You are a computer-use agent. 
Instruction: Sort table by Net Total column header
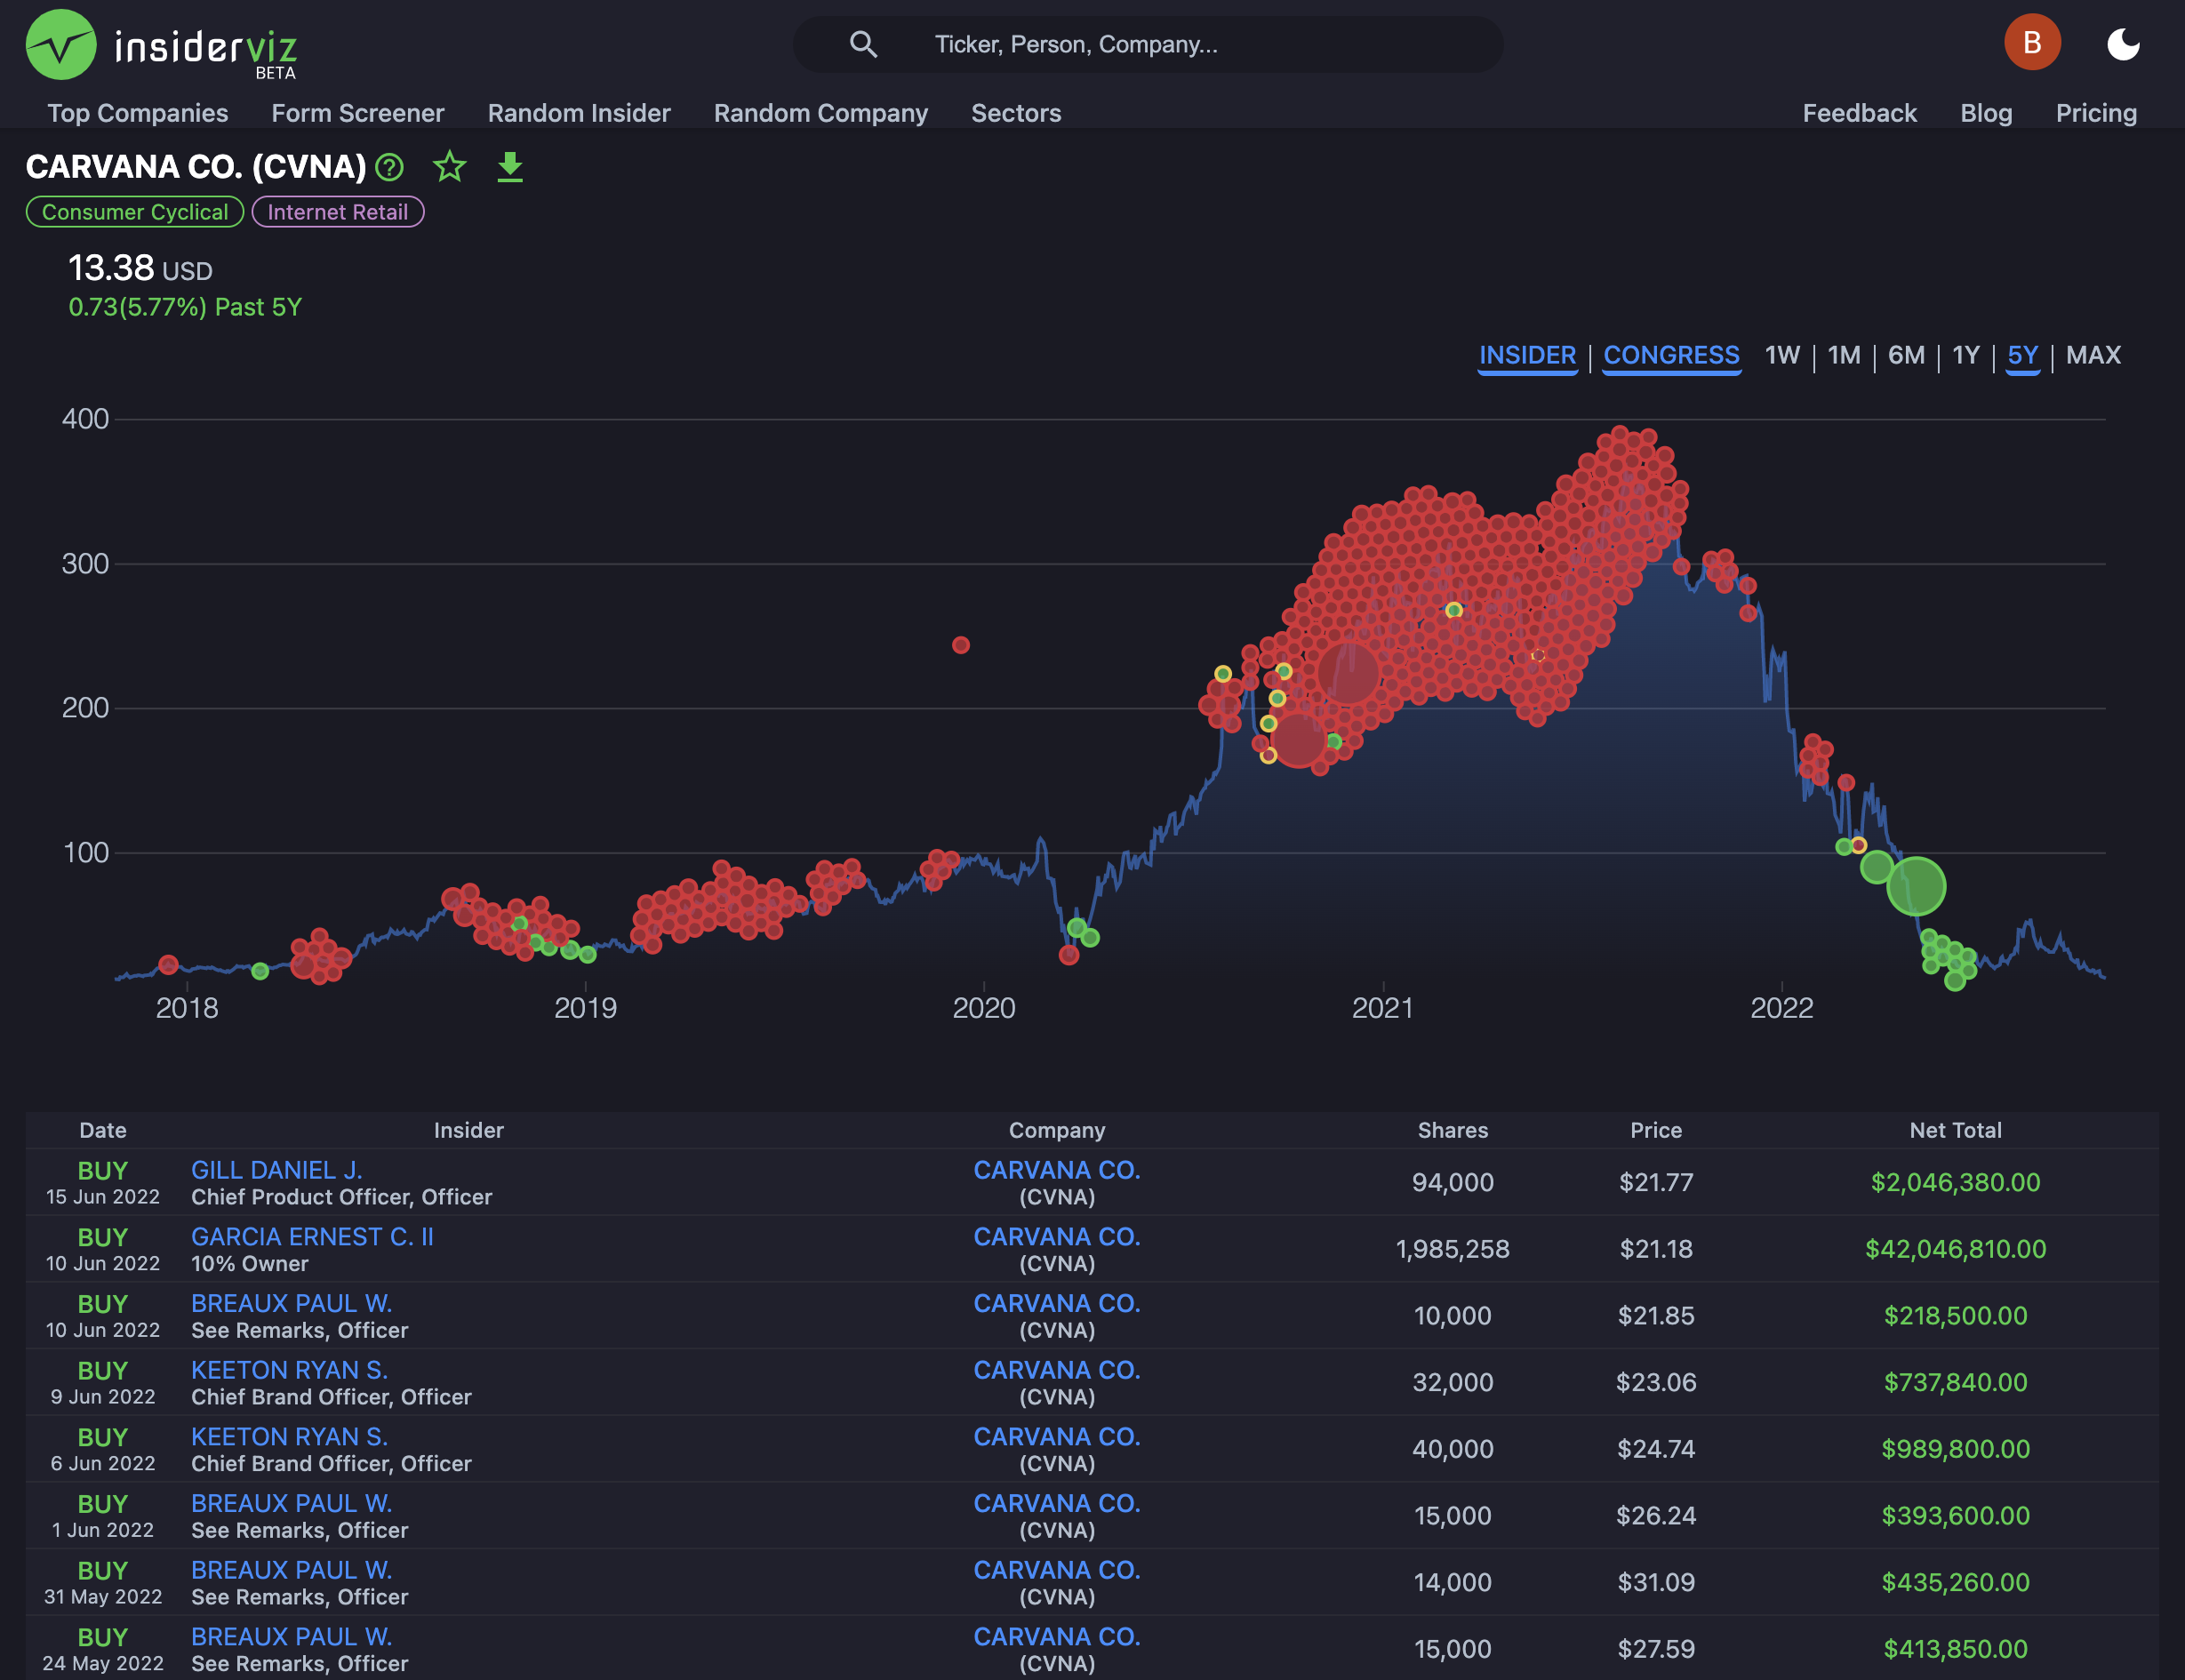tap(1955, 1130)
